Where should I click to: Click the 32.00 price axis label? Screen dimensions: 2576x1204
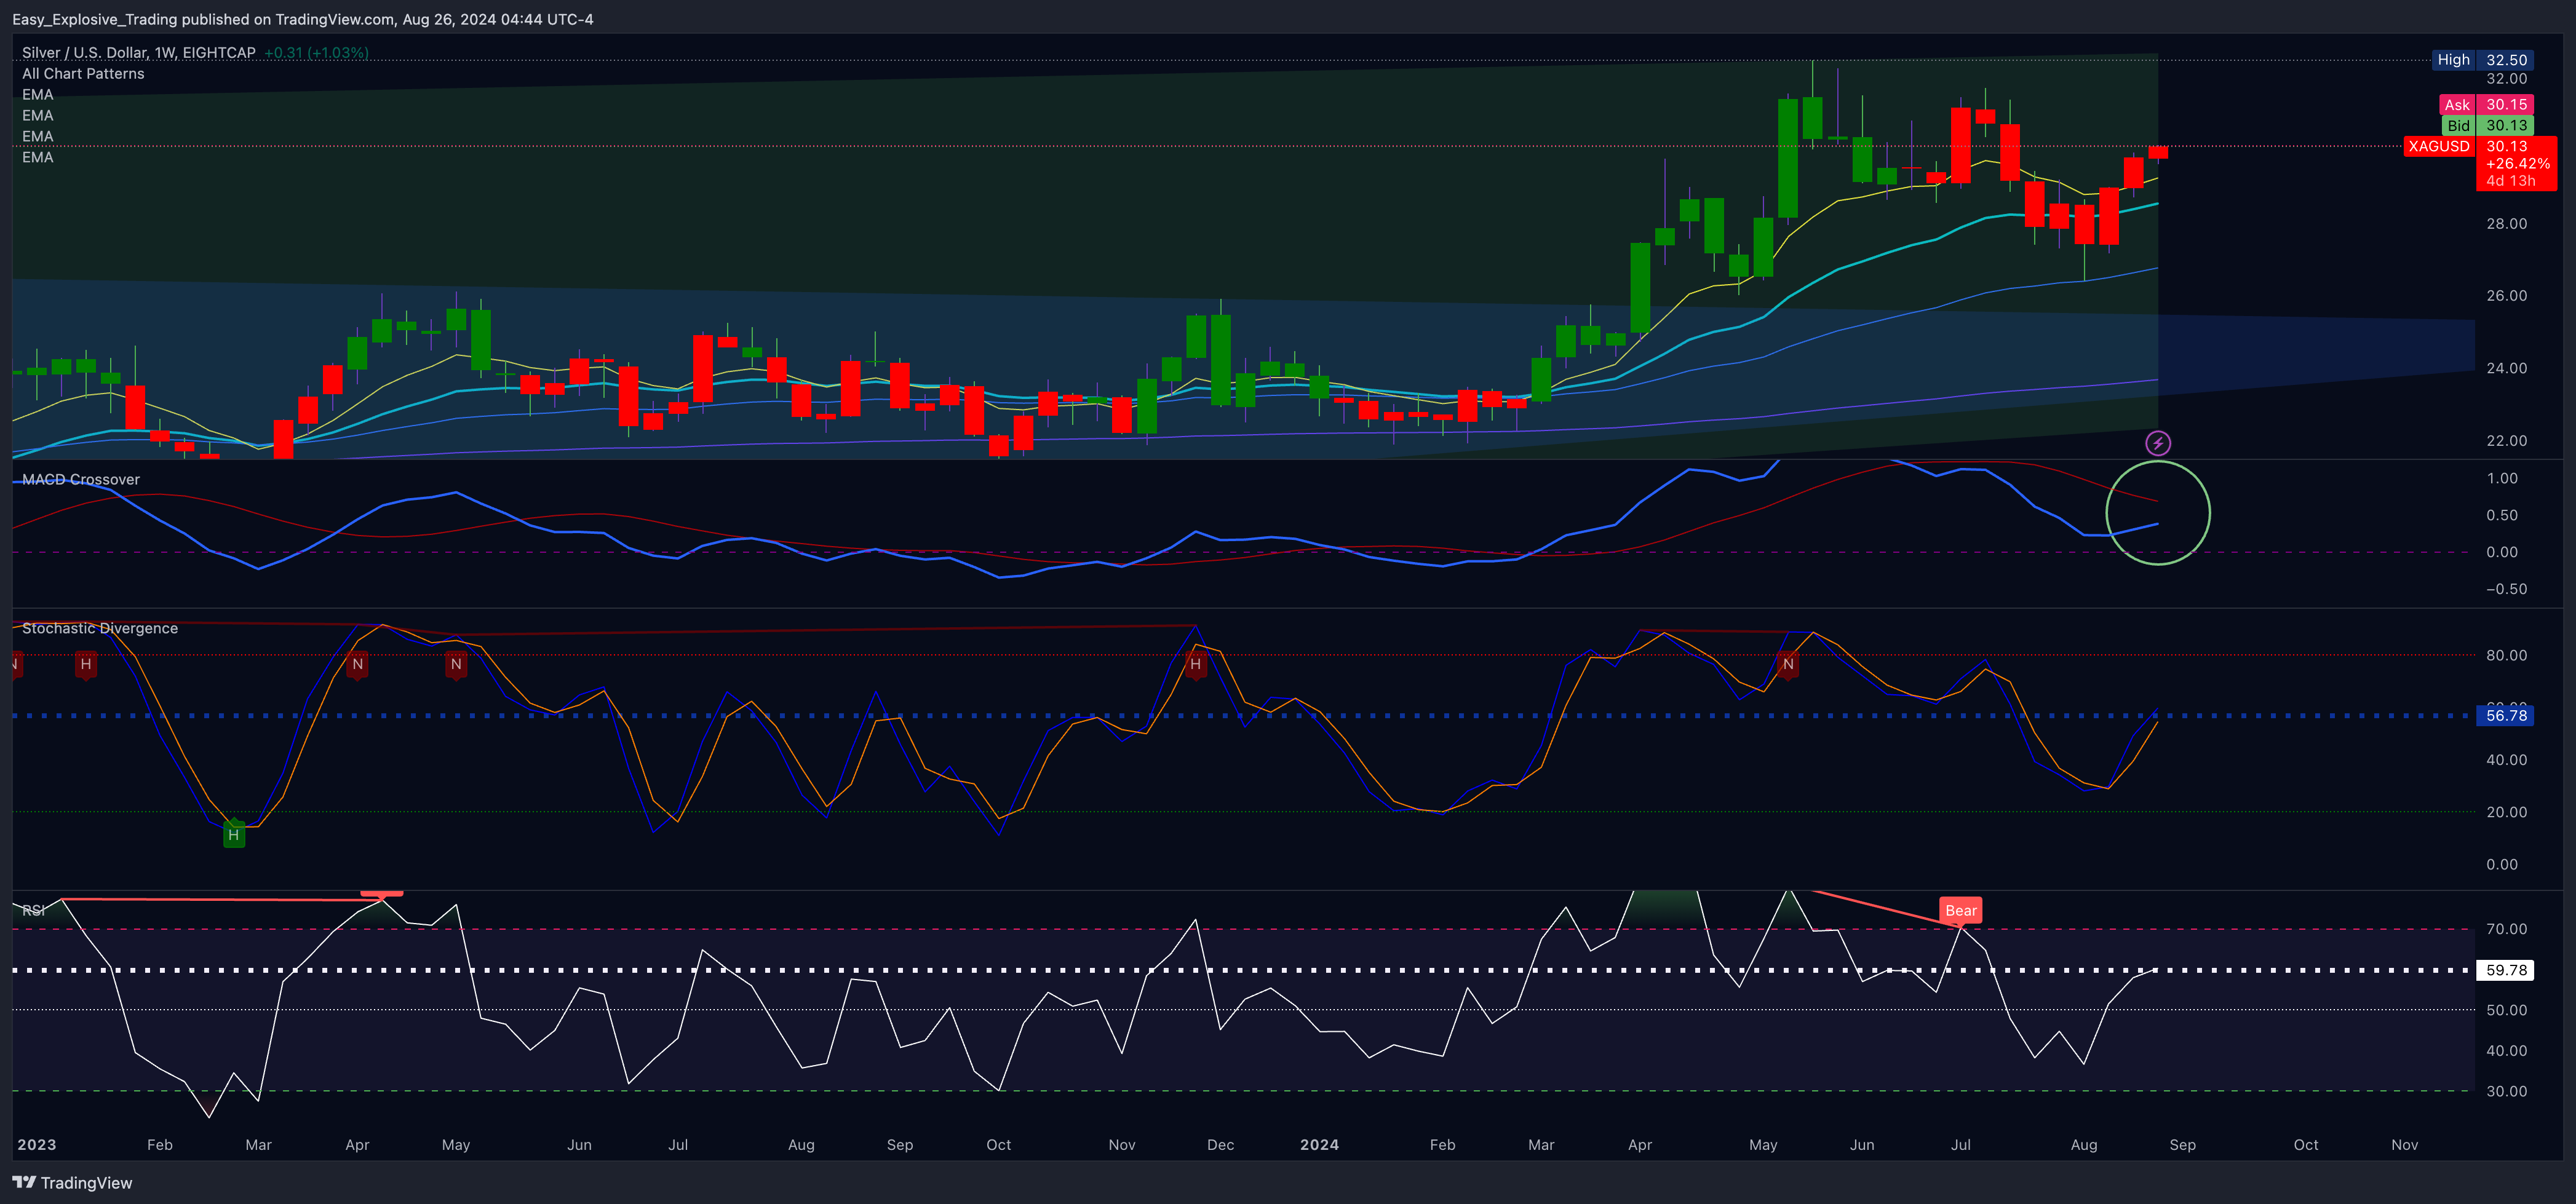[x=2506, y=79]
